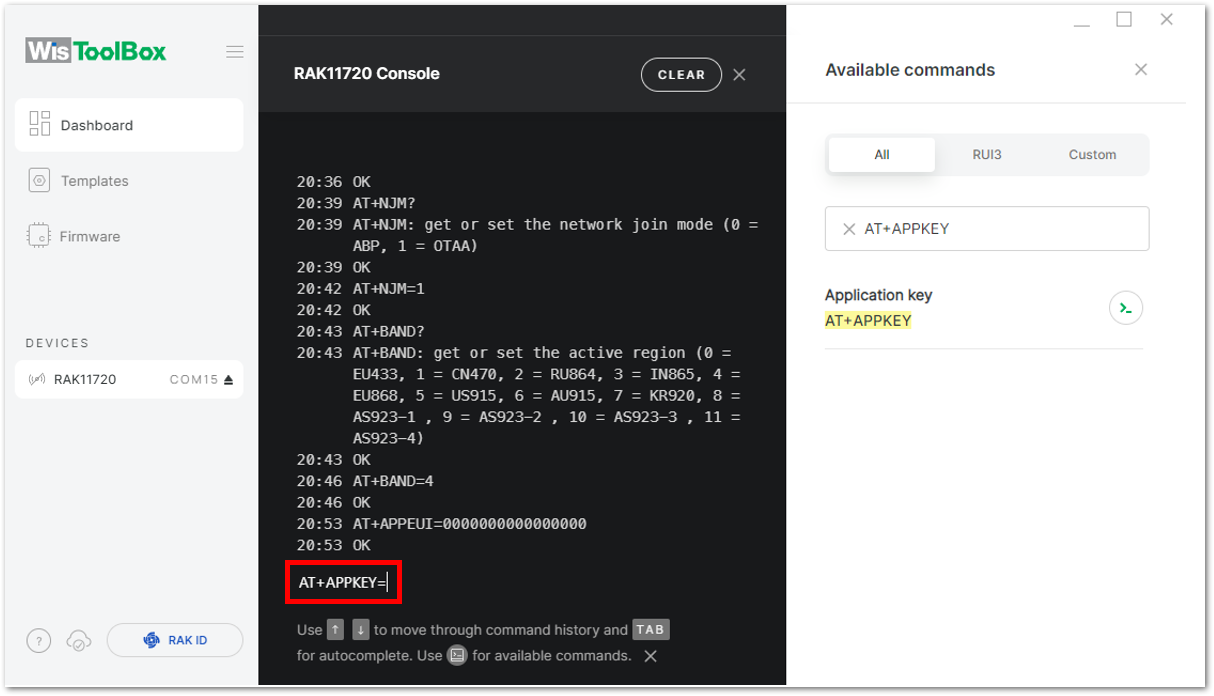Select the highlighted AT+APPKEY command
The image size is (1214, 696).
pos(868,321)
